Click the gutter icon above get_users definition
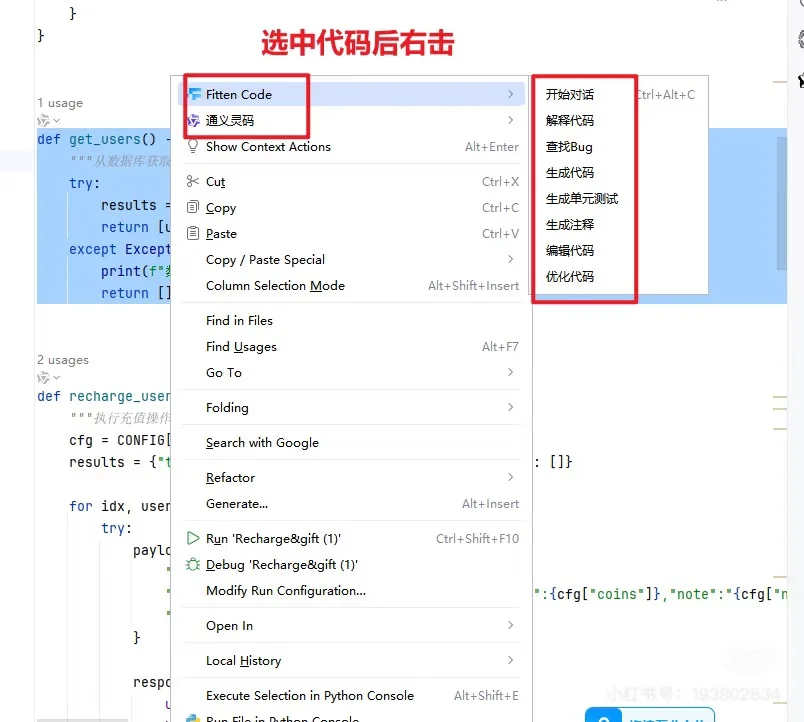This screenshot has height=722, width=804. pyautogui.click(x=44, y=119)
